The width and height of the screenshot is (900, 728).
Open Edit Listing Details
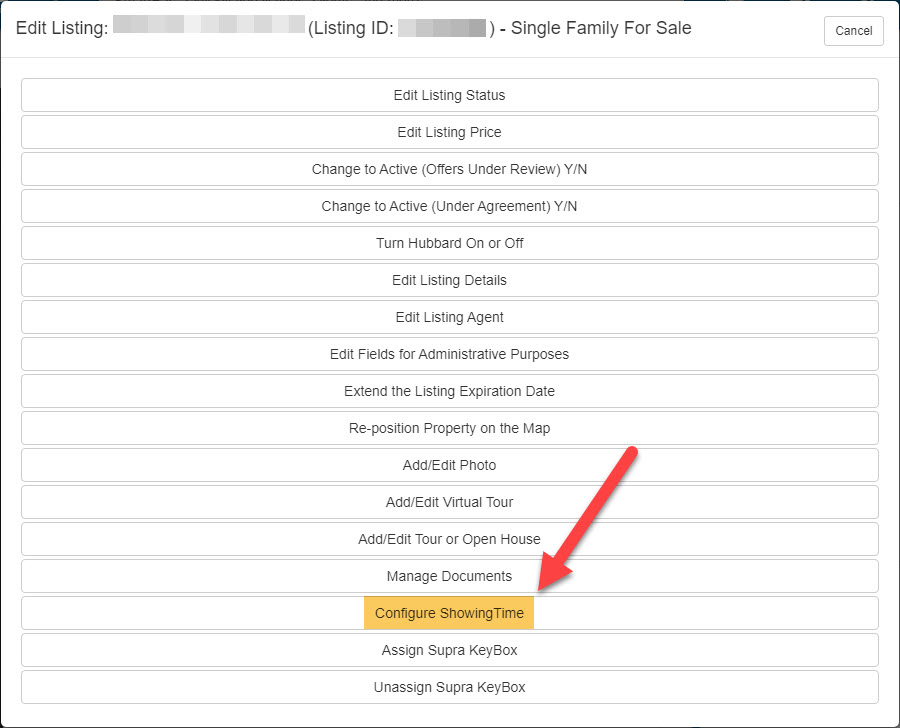[449, 281]
